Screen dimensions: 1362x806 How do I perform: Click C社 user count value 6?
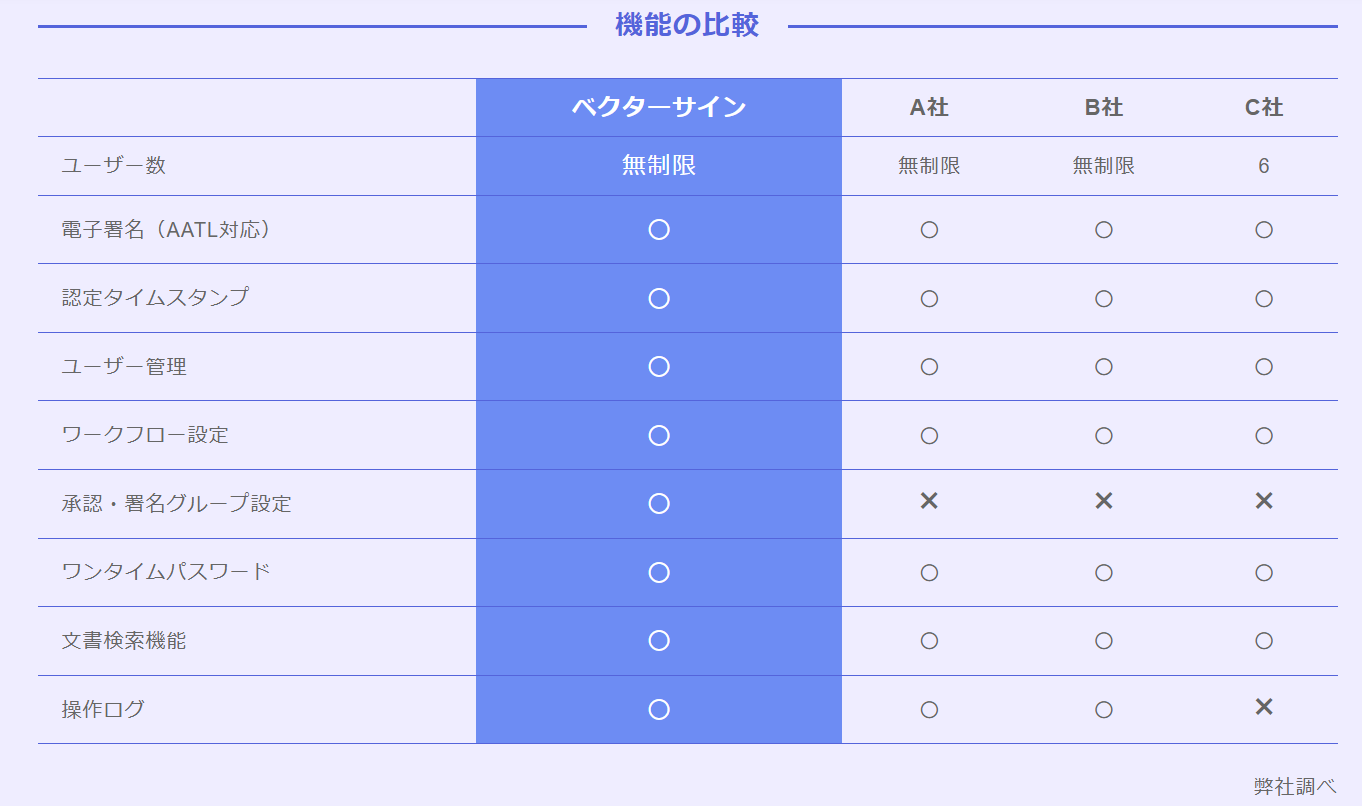[1264, 166]
